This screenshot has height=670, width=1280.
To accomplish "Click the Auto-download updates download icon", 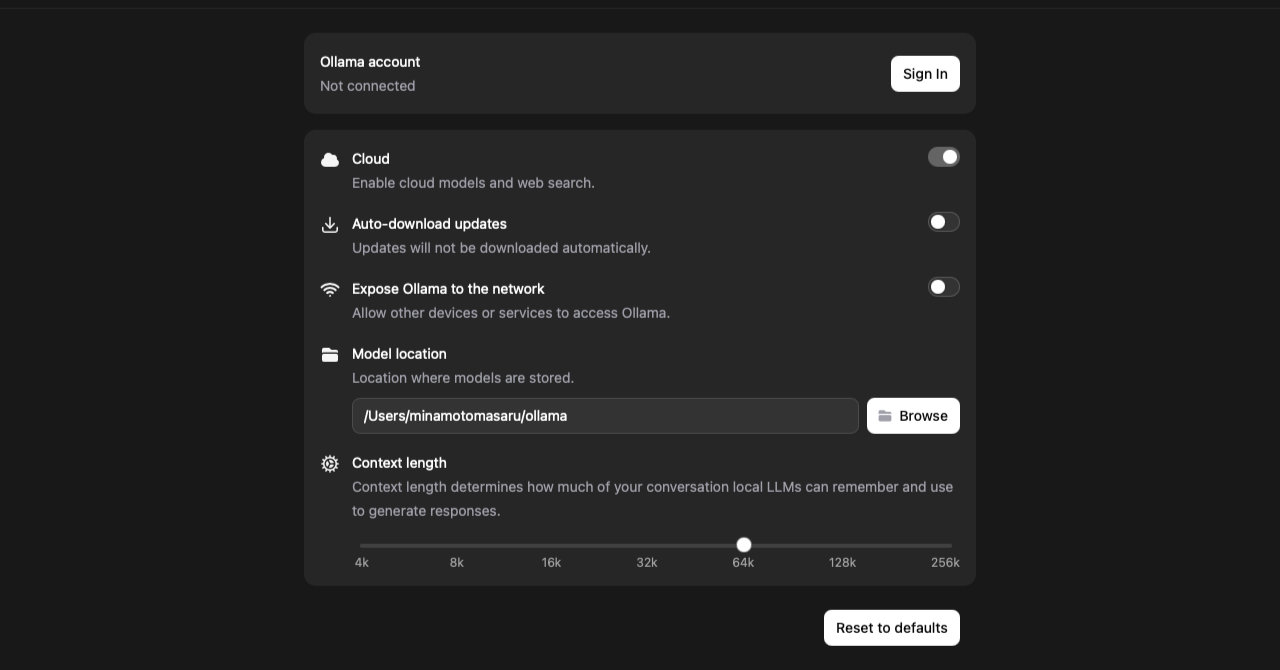I will (x=330, y=225).
